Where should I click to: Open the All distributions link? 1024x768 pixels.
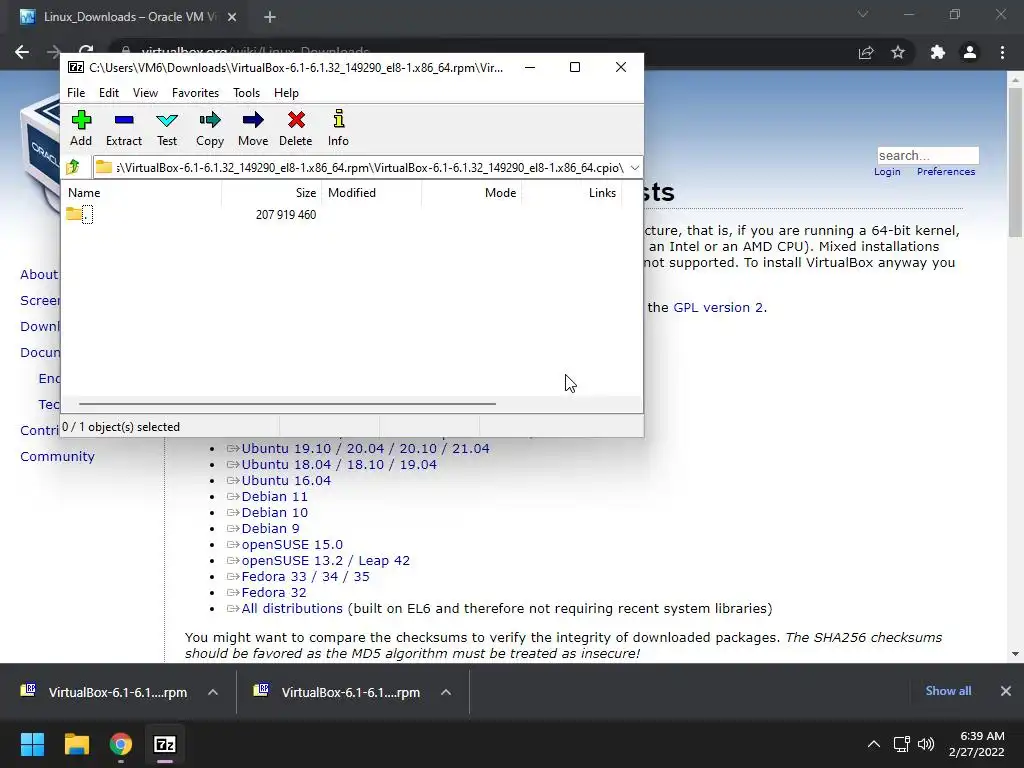(292, 609)
